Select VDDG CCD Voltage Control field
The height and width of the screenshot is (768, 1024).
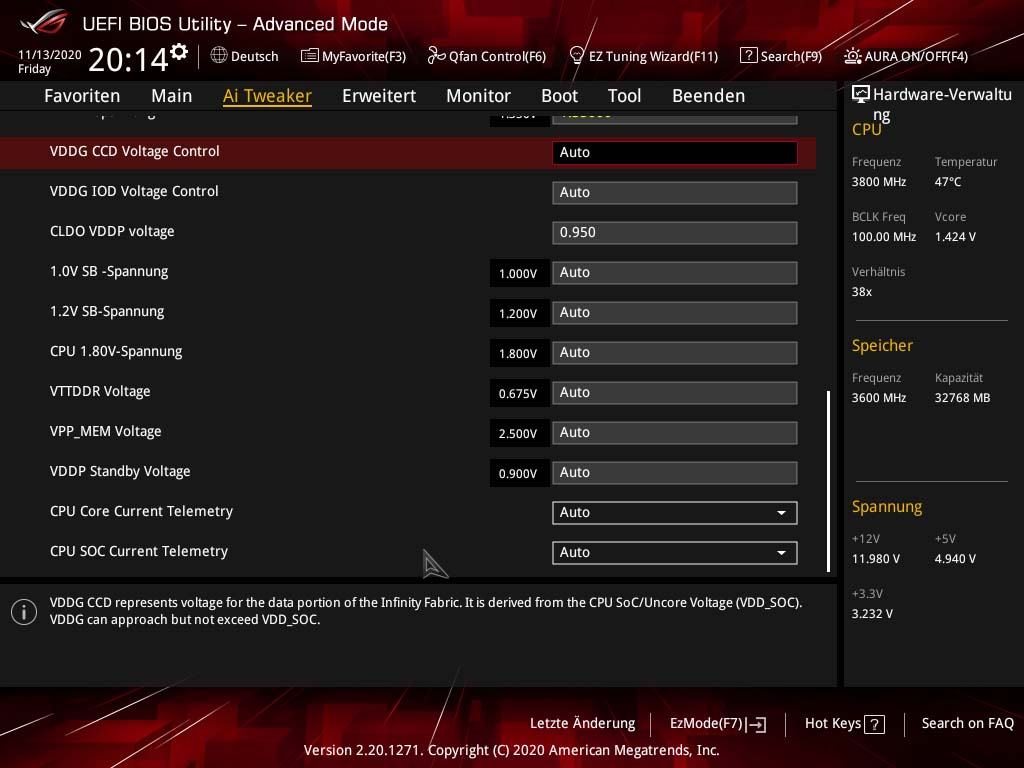click(675, 153)
